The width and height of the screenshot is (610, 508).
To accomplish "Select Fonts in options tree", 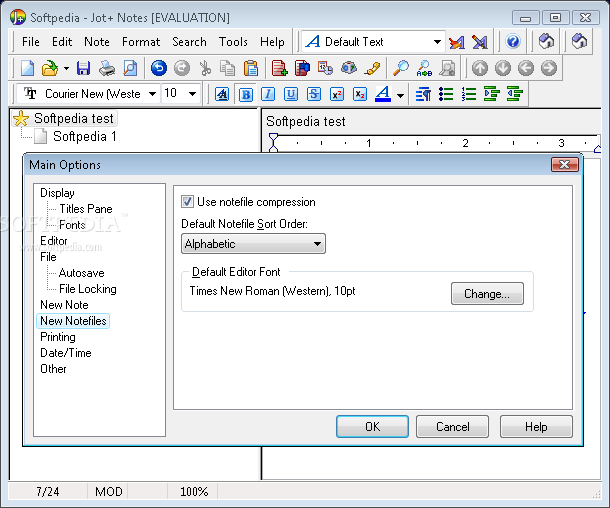I will pos(72,225).
